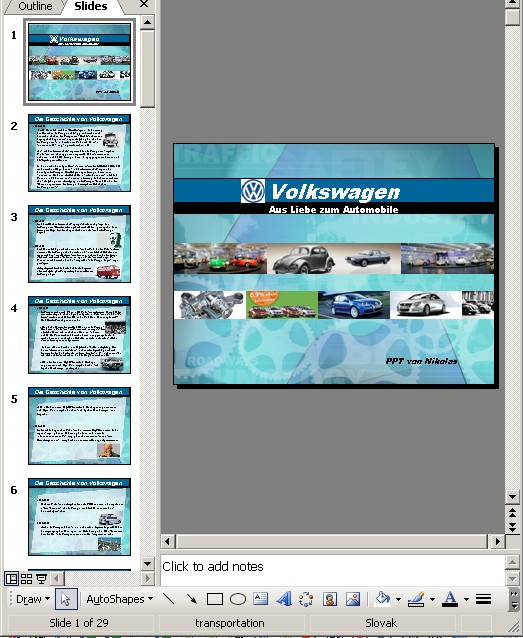Open Font Color dropdown arrow

(466, 599)
